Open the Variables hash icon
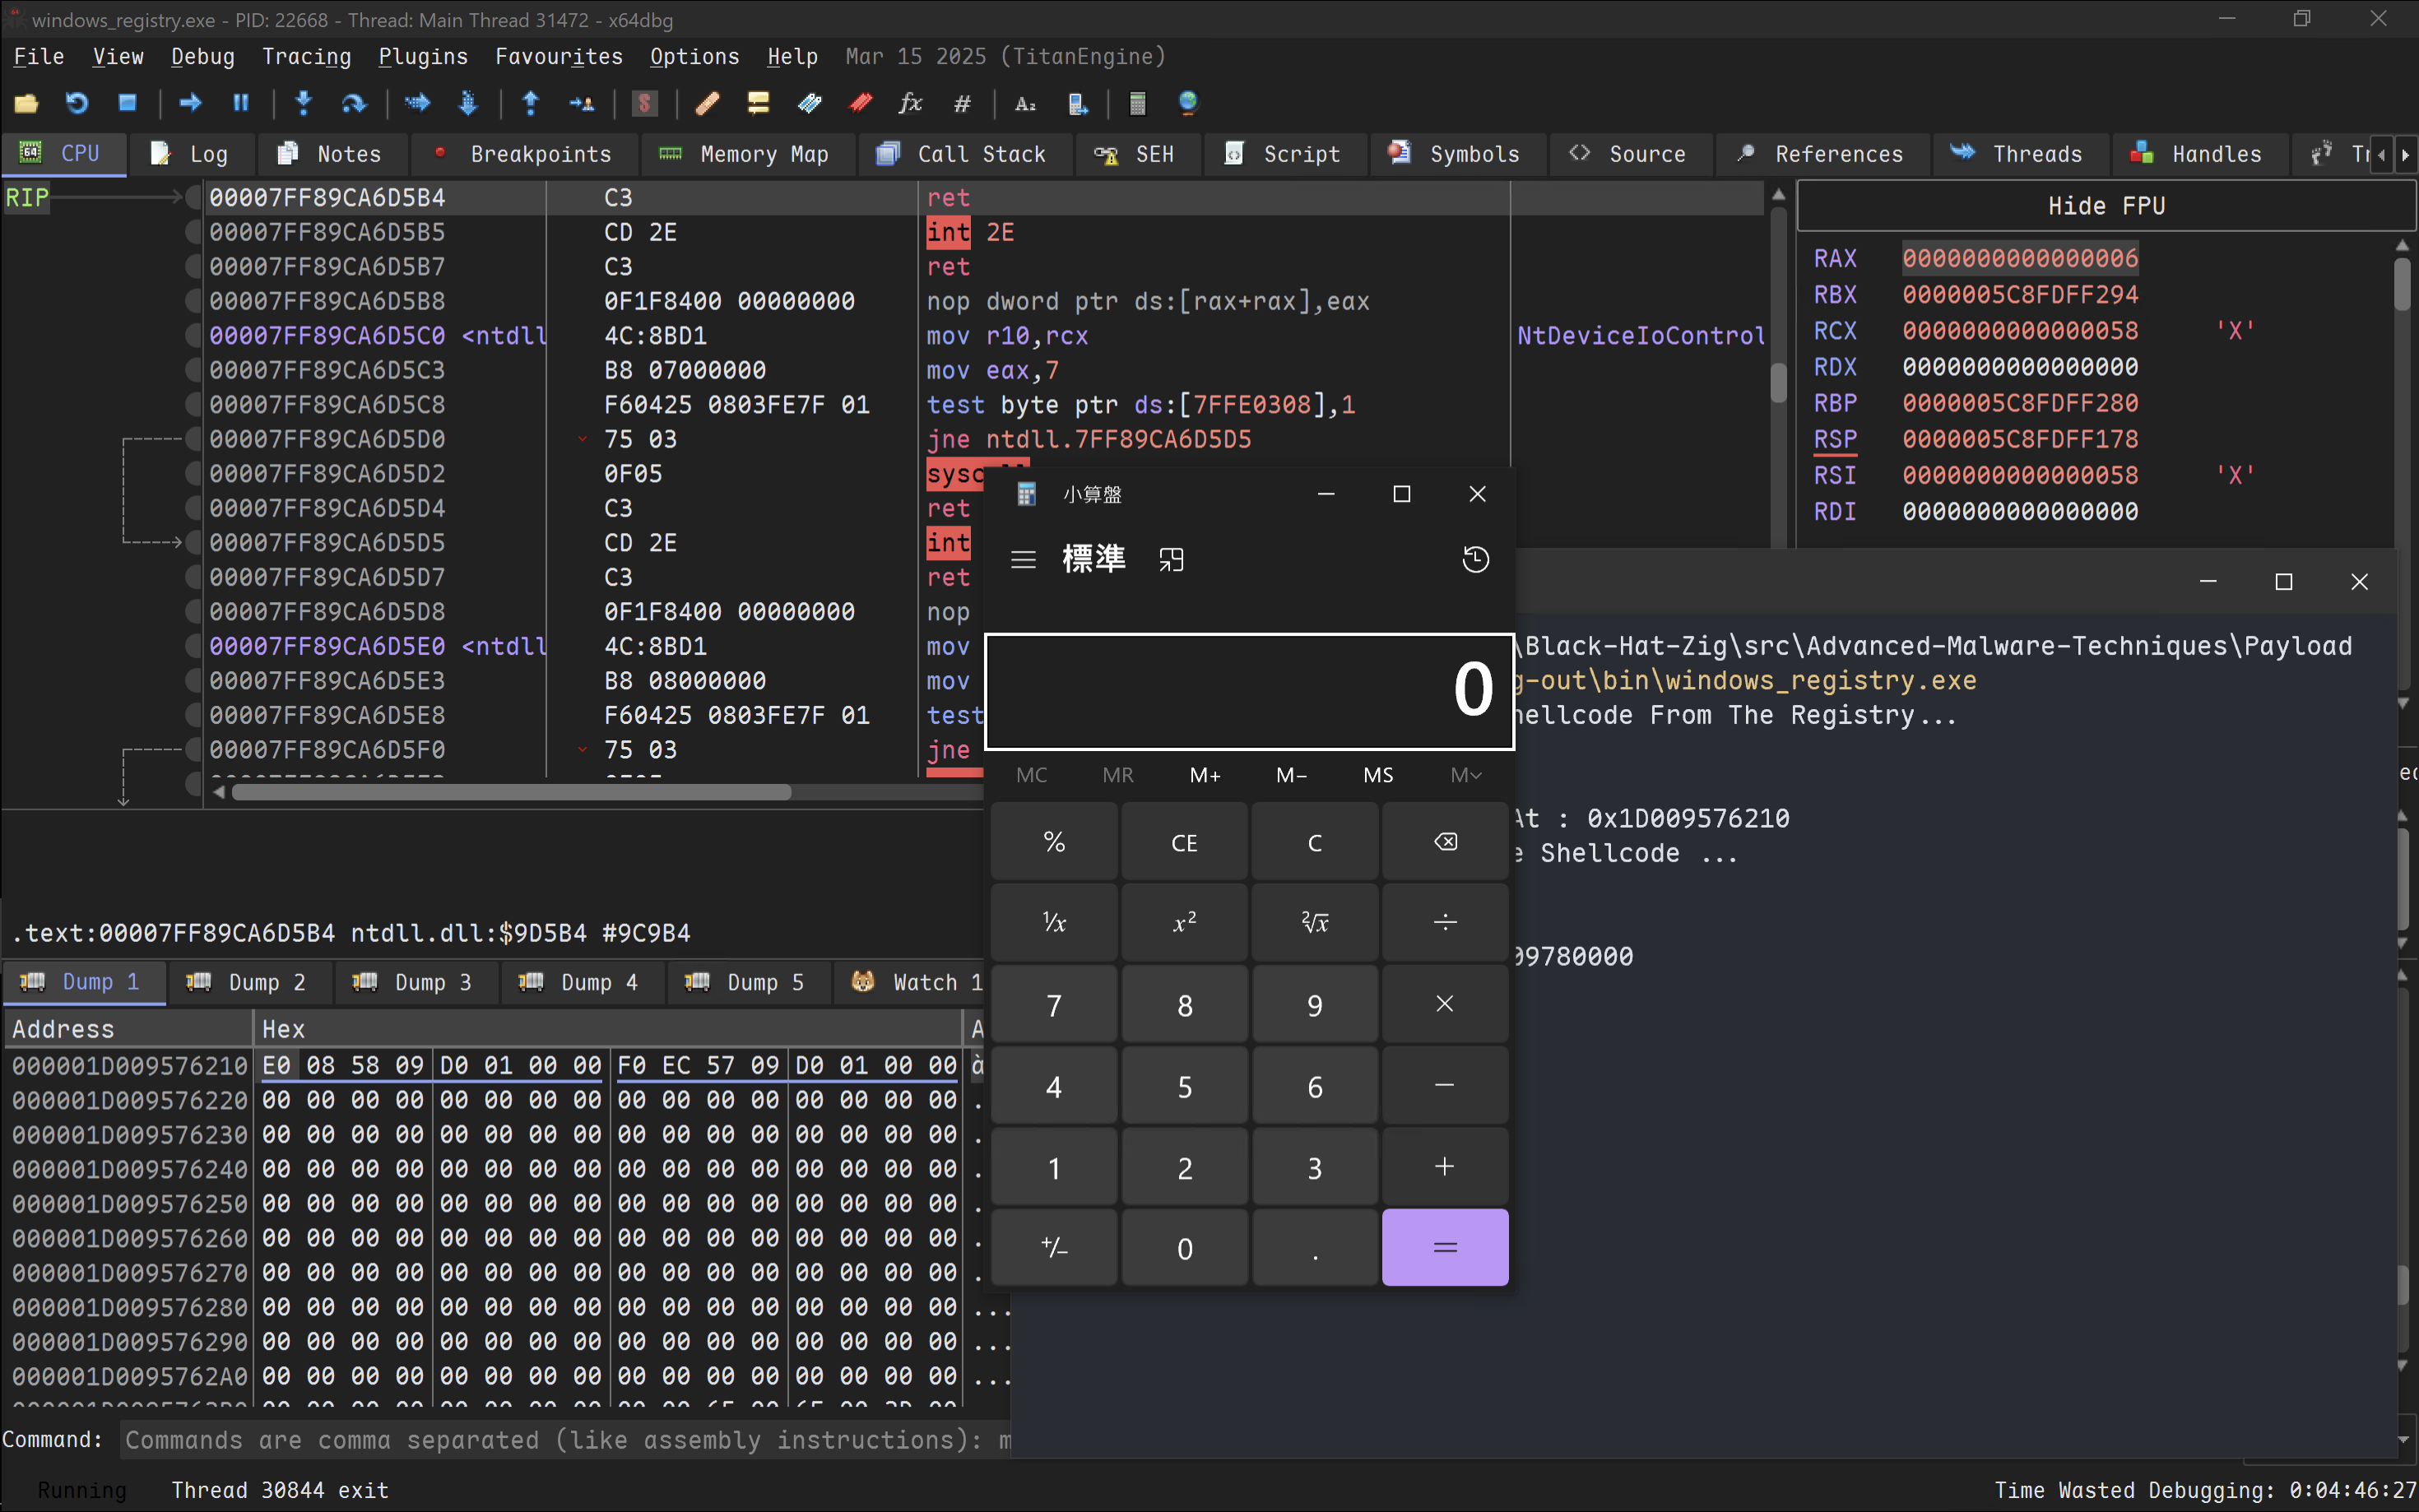Screen dimensions: 2419x1512 (962, 103)
